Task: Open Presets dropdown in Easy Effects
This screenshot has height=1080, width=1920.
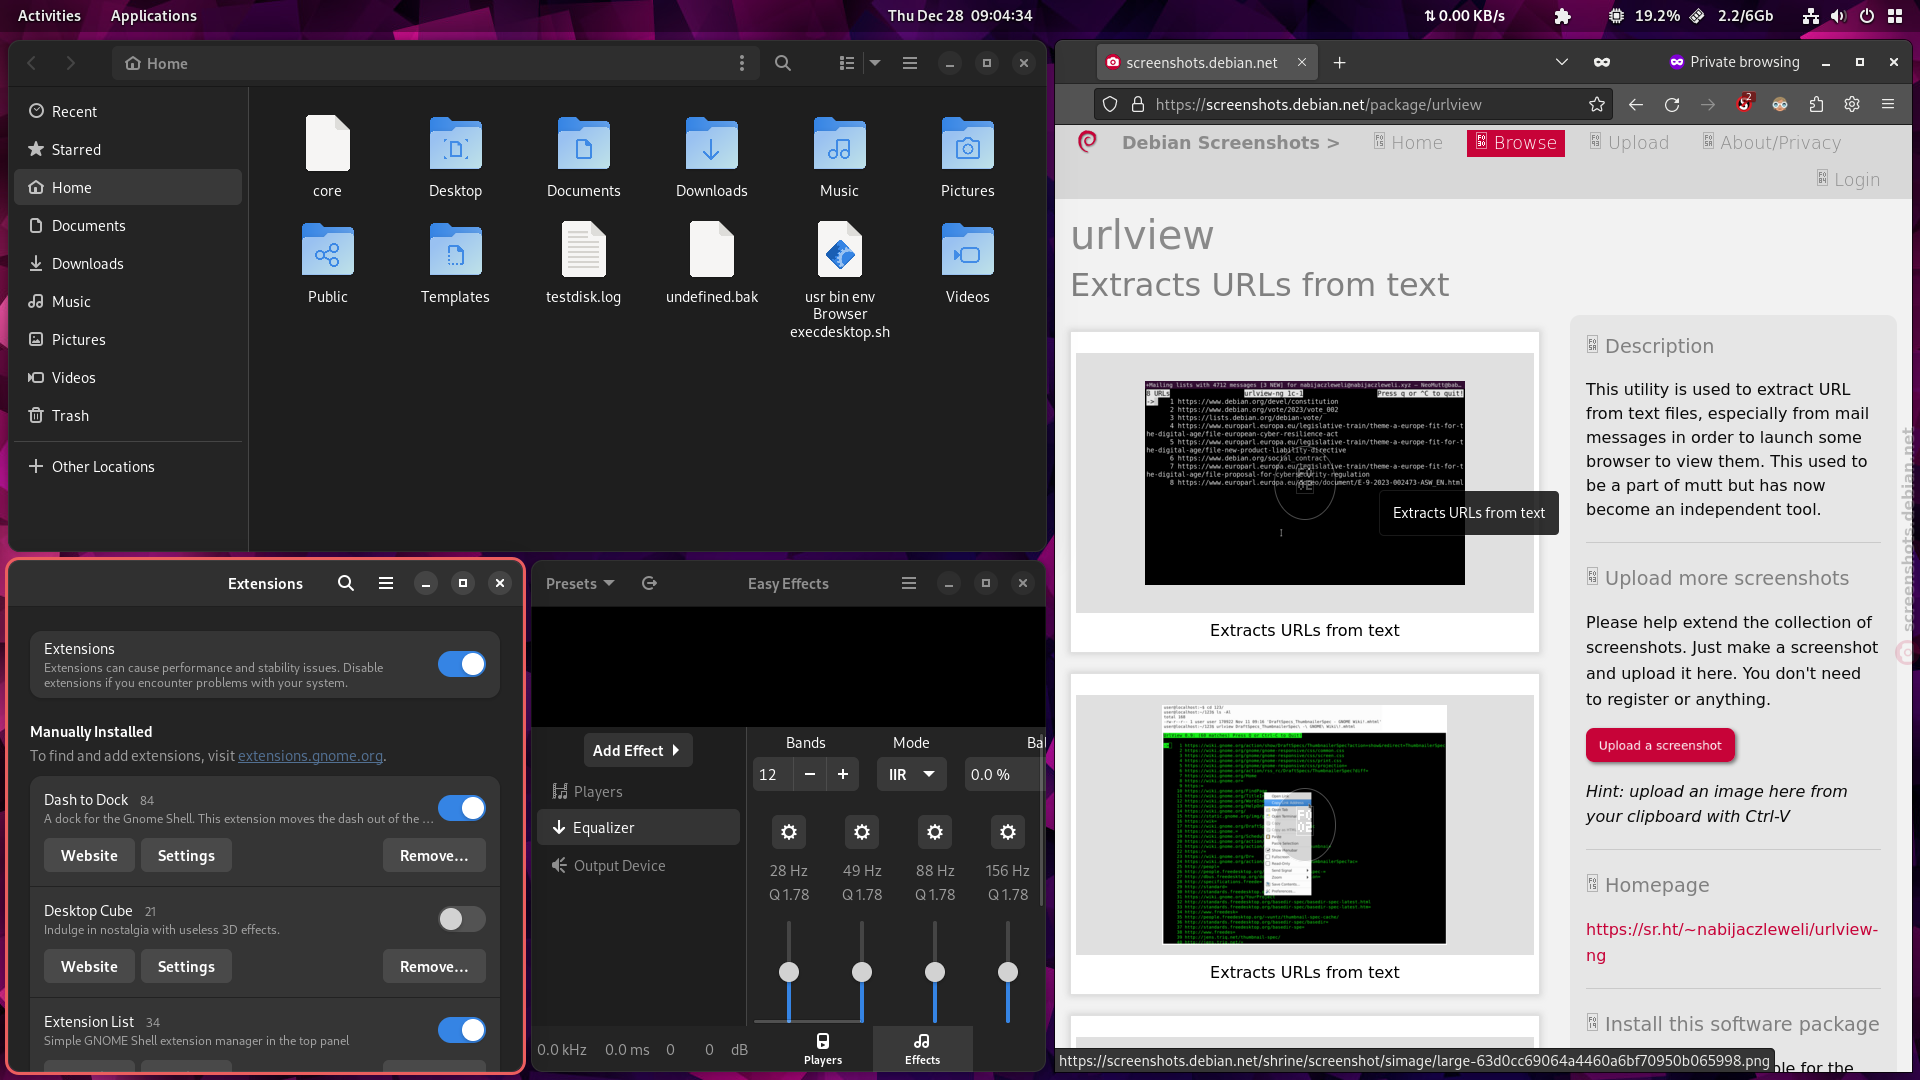Action: point(580,583)
